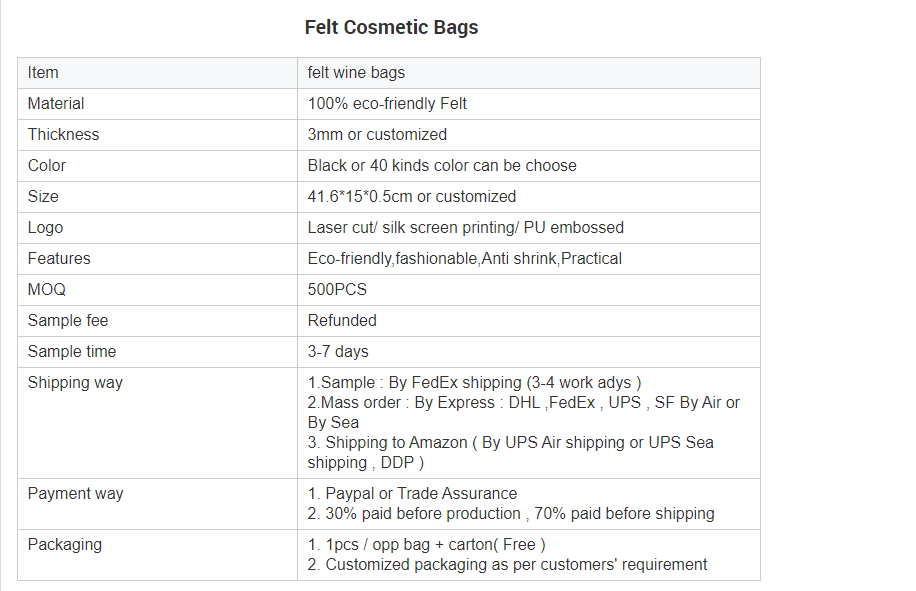Select the Item label cell
Viewport: 916px width, 591px height.
[x=158, y=73]
